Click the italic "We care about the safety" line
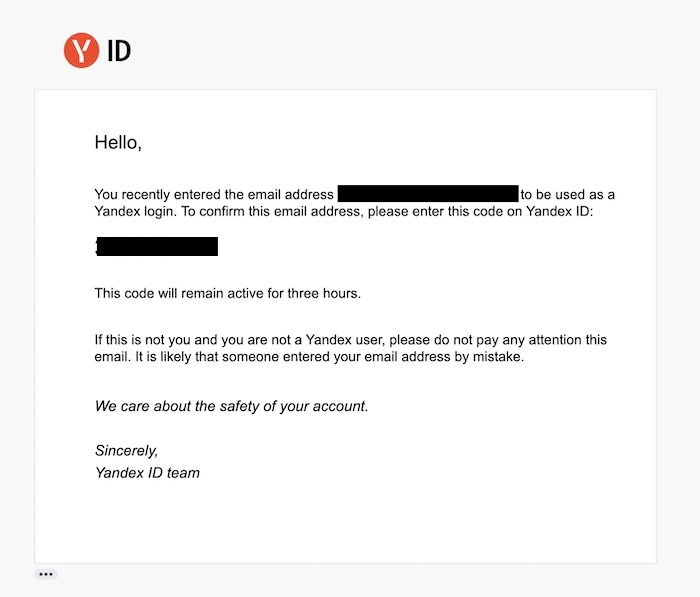700x597 pixels. (x=231, y=406)
